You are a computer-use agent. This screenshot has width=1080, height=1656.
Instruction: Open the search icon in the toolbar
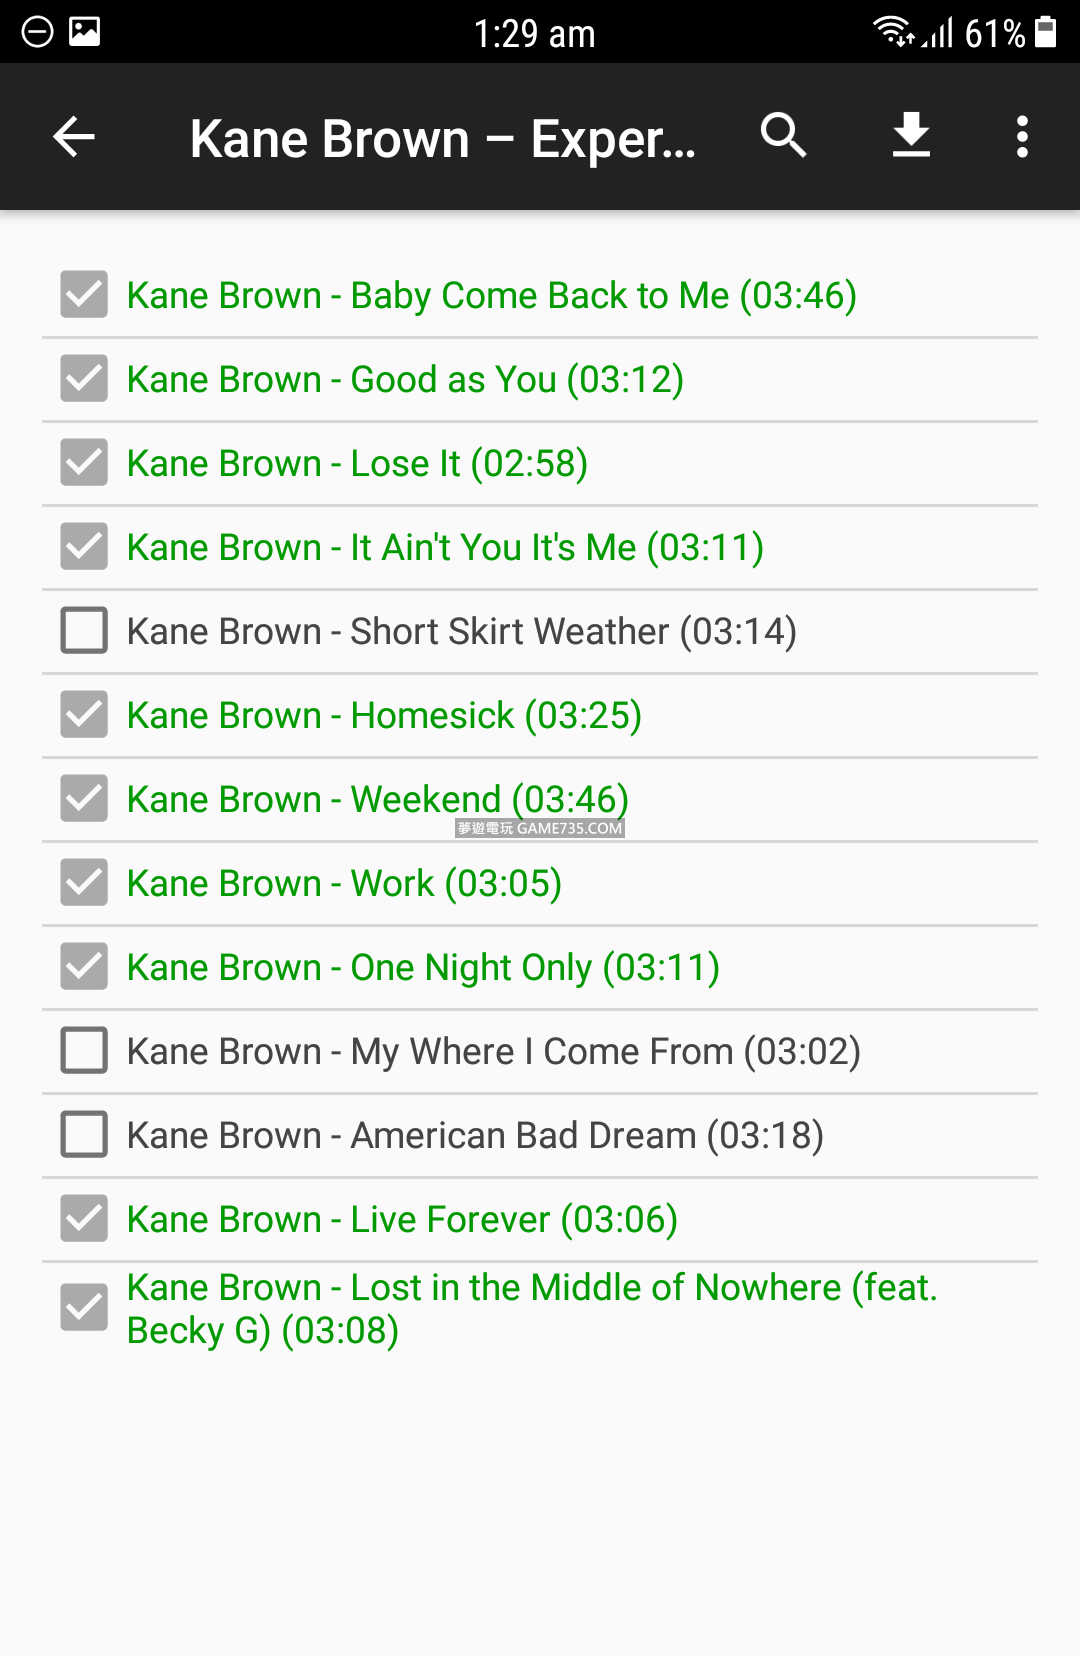click(783, 135)
